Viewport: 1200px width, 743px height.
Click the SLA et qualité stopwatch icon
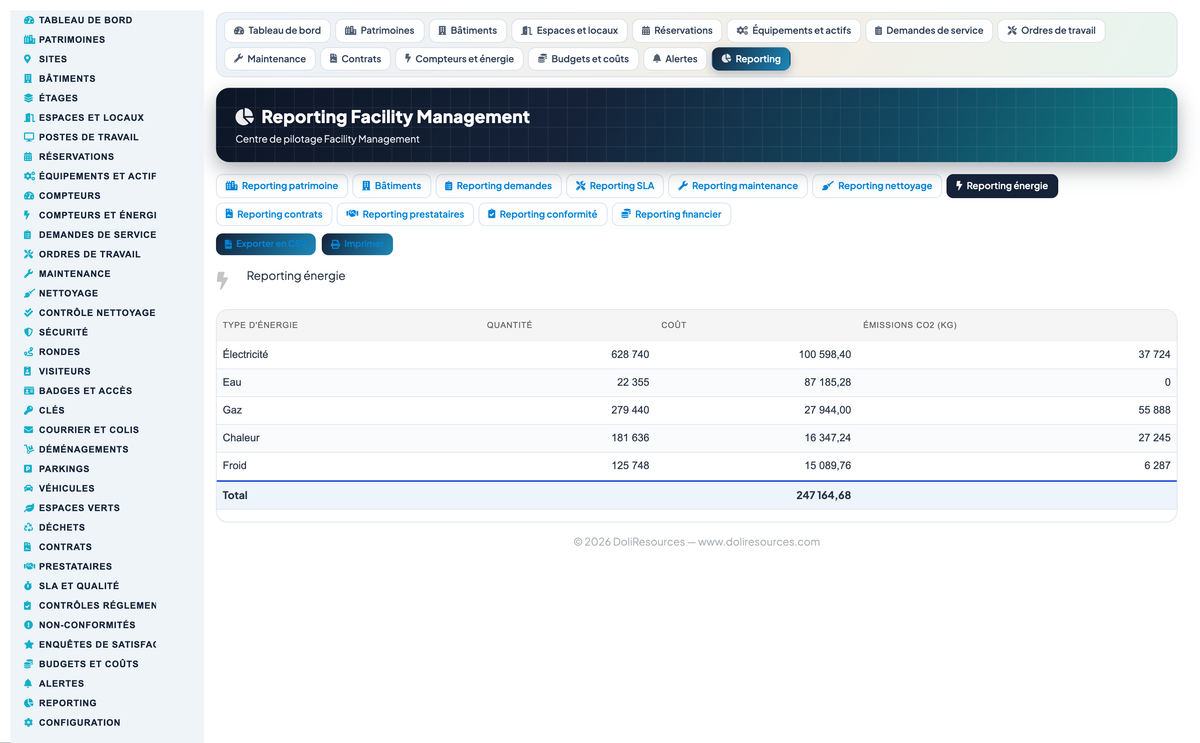coord(29,586)
